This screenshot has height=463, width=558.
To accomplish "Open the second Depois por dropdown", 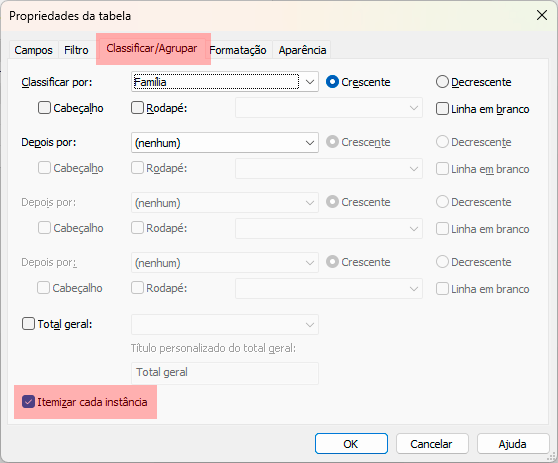I will pos(225,202).
